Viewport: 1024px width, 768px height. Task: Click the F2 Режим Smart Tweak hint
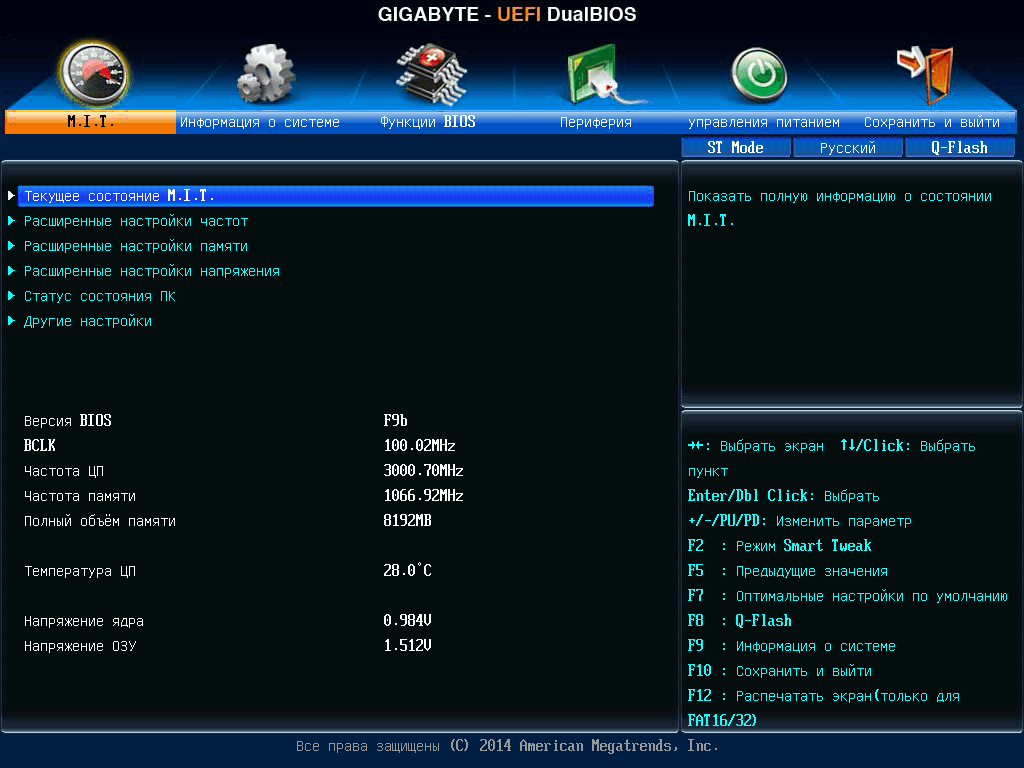pyautogui.click(x=779, y=546)
